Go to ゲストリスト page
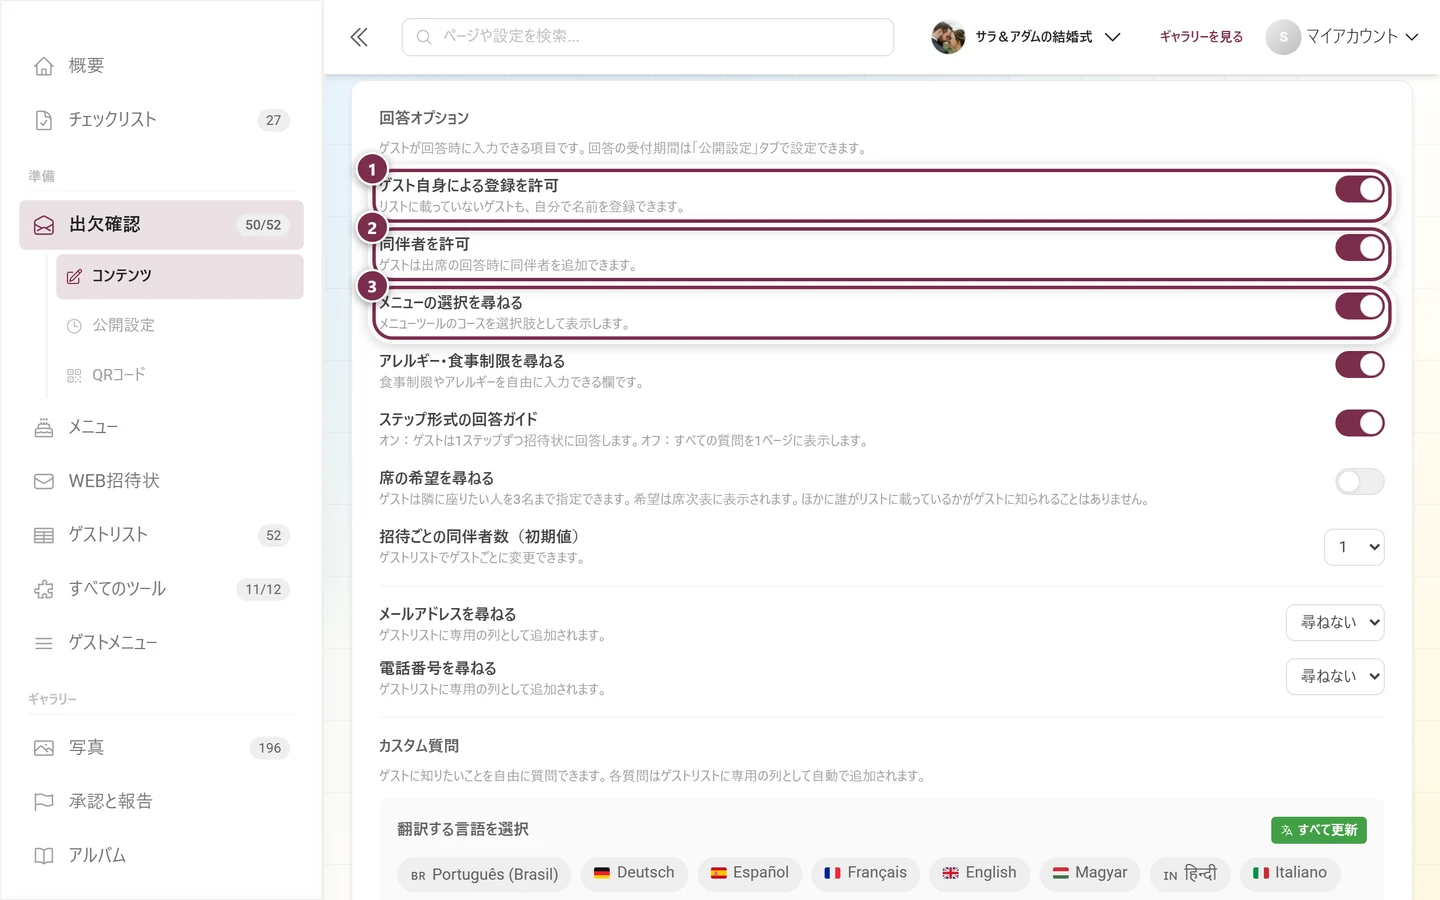Image resolution: width=1440 pixels, height=900 pixels. [161, 535]
